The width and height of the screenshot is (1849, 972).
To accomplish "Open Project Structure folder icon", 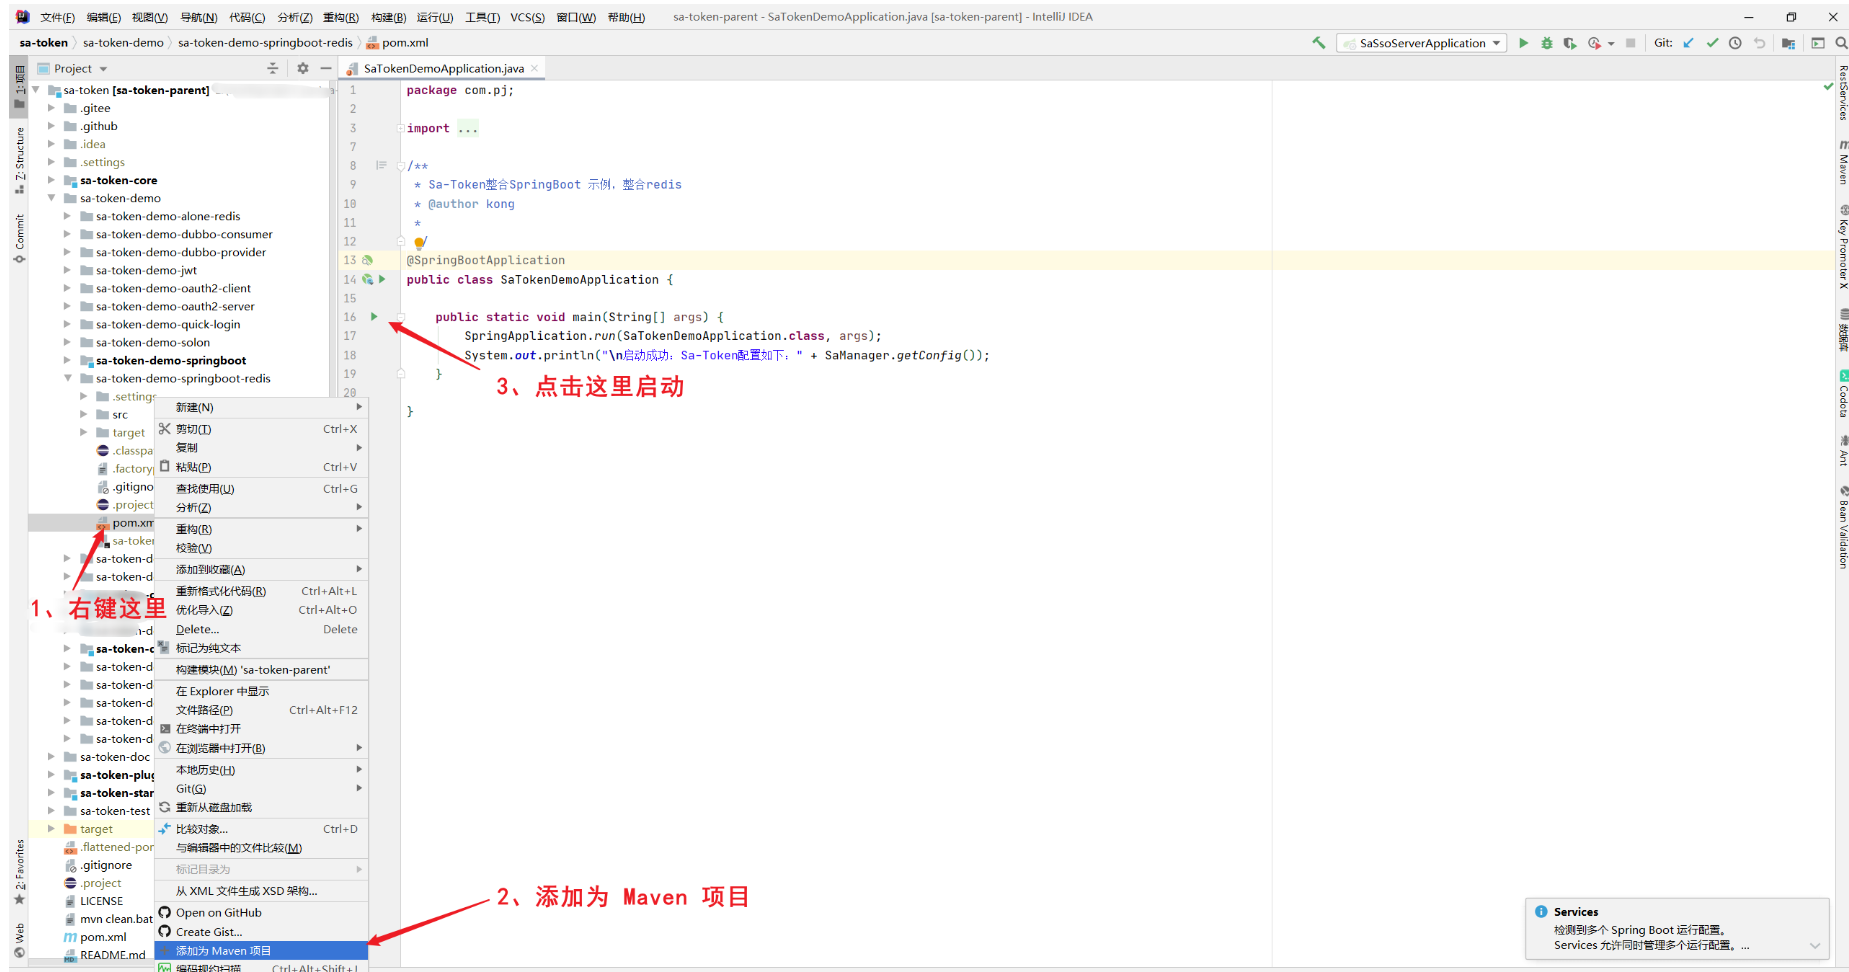I will click(x=1788, y=43).
